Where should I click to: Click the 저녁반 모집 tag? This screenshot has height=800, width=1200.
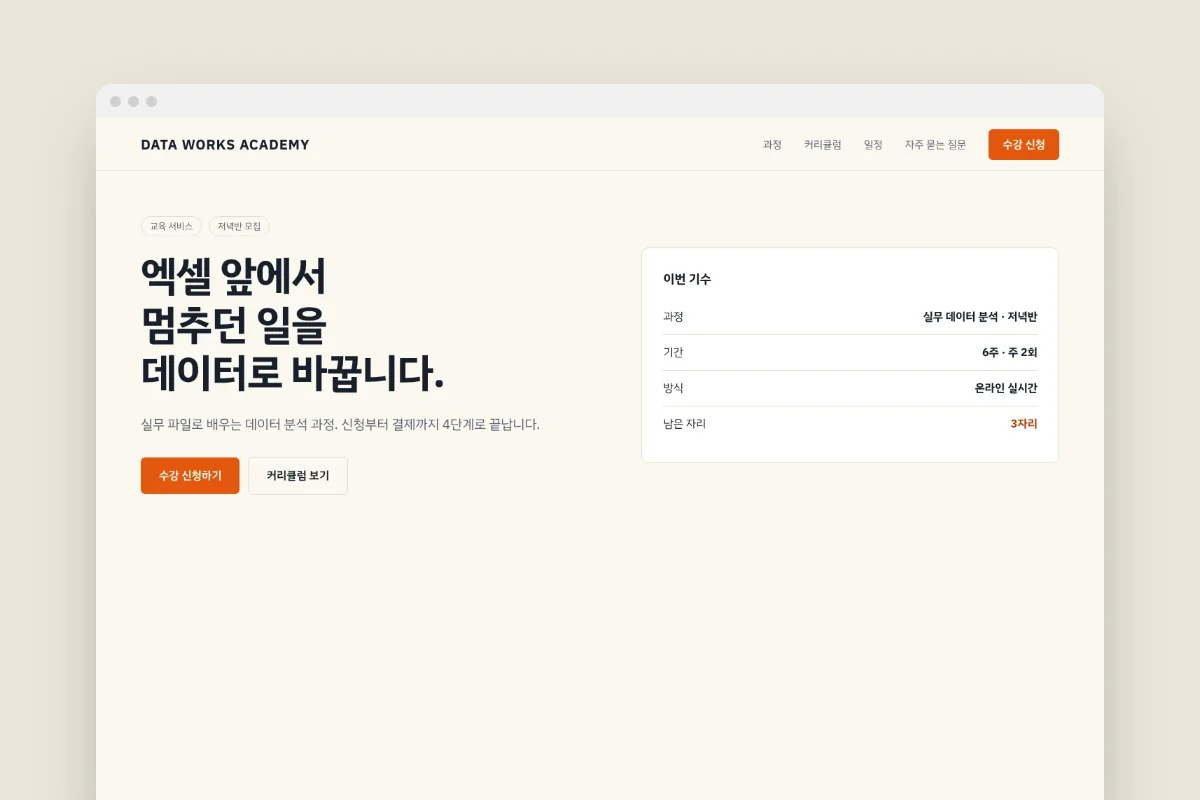(x=239, y=227)
